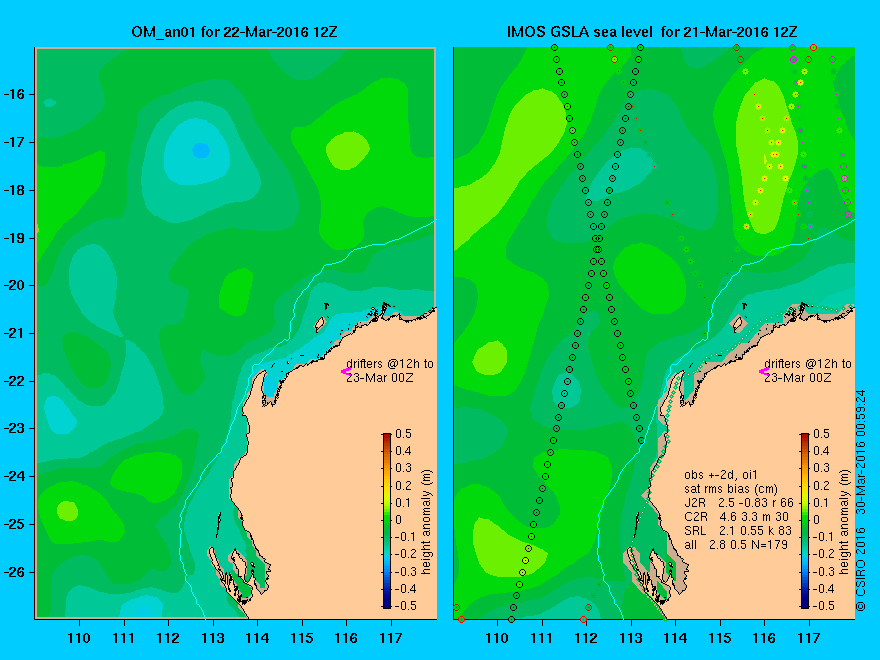Click longitude label 113 under left map
Viewport: 880px width, 660px height.
pos(213,638)
